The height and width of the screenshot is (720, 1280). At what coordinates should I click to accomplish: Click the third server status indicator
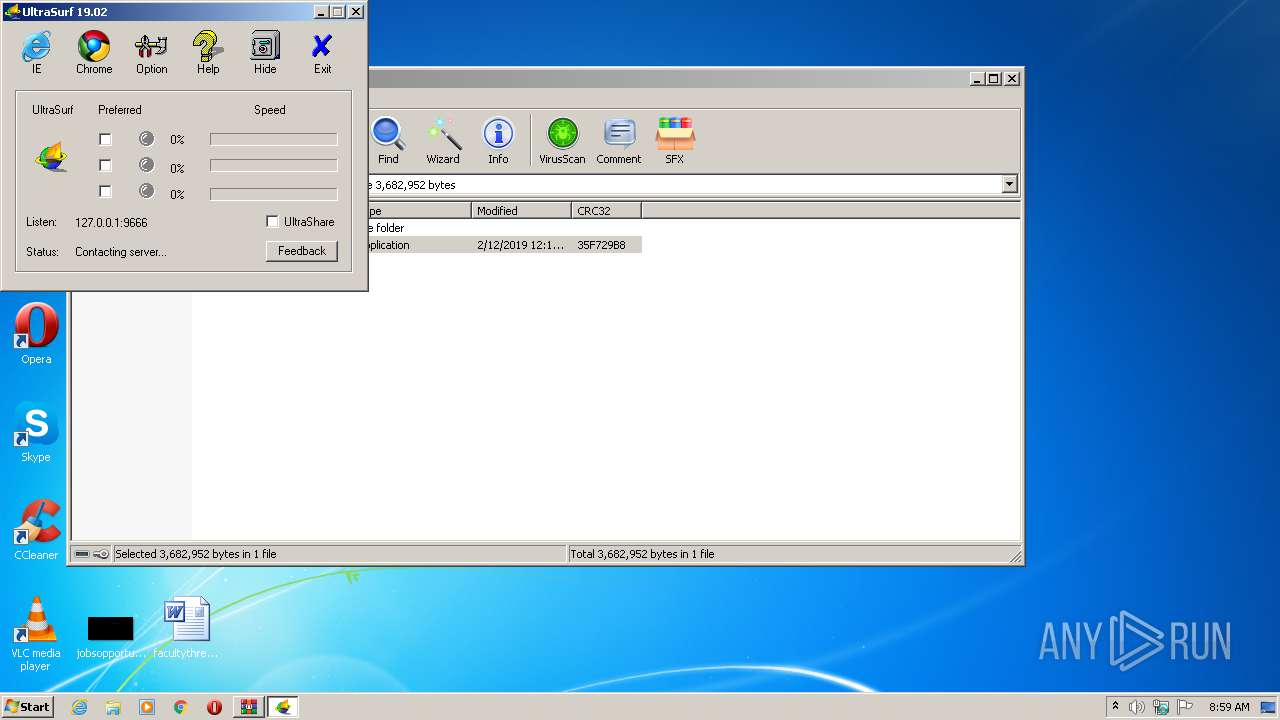[x=146, y=191]
